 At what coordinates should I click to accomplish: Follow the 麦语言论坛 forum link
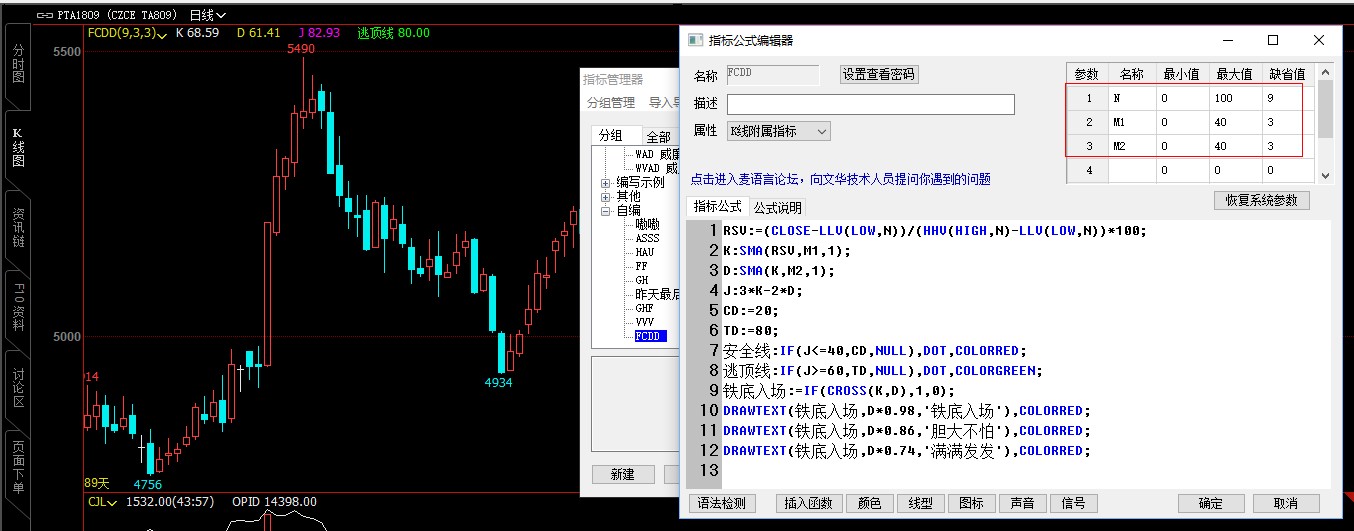840,179
